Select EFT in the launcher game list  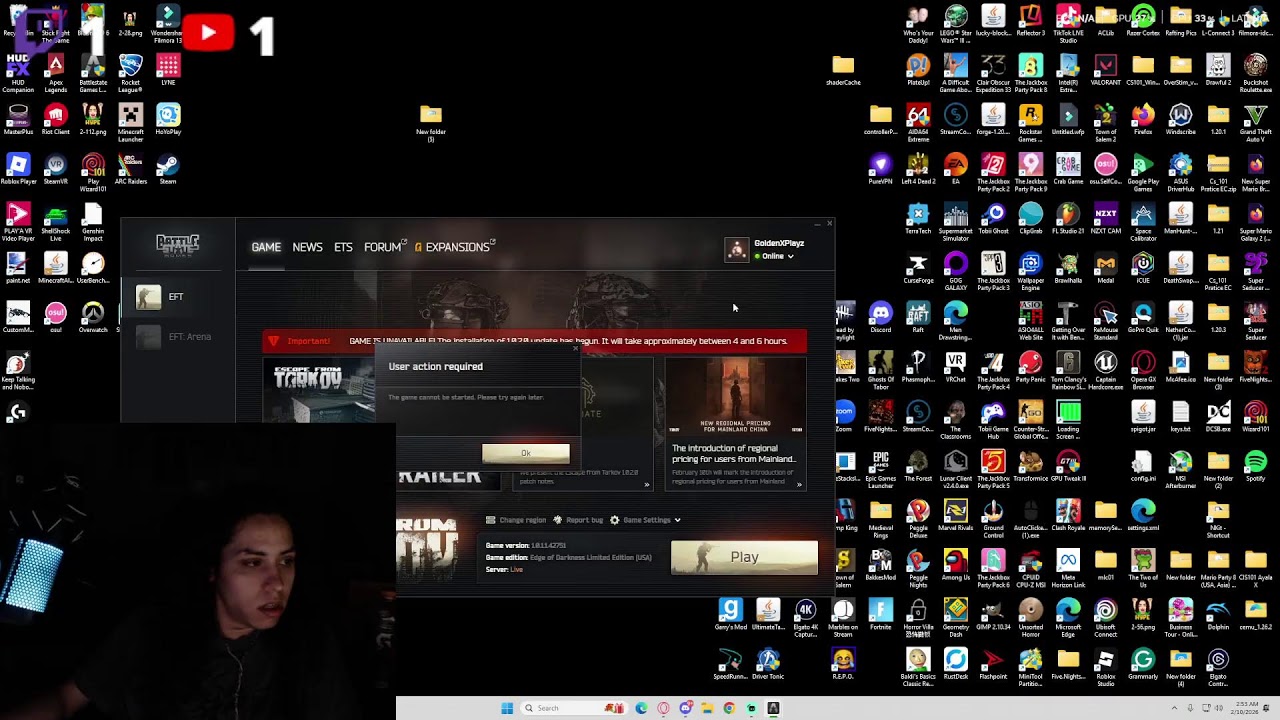[178, 297]
